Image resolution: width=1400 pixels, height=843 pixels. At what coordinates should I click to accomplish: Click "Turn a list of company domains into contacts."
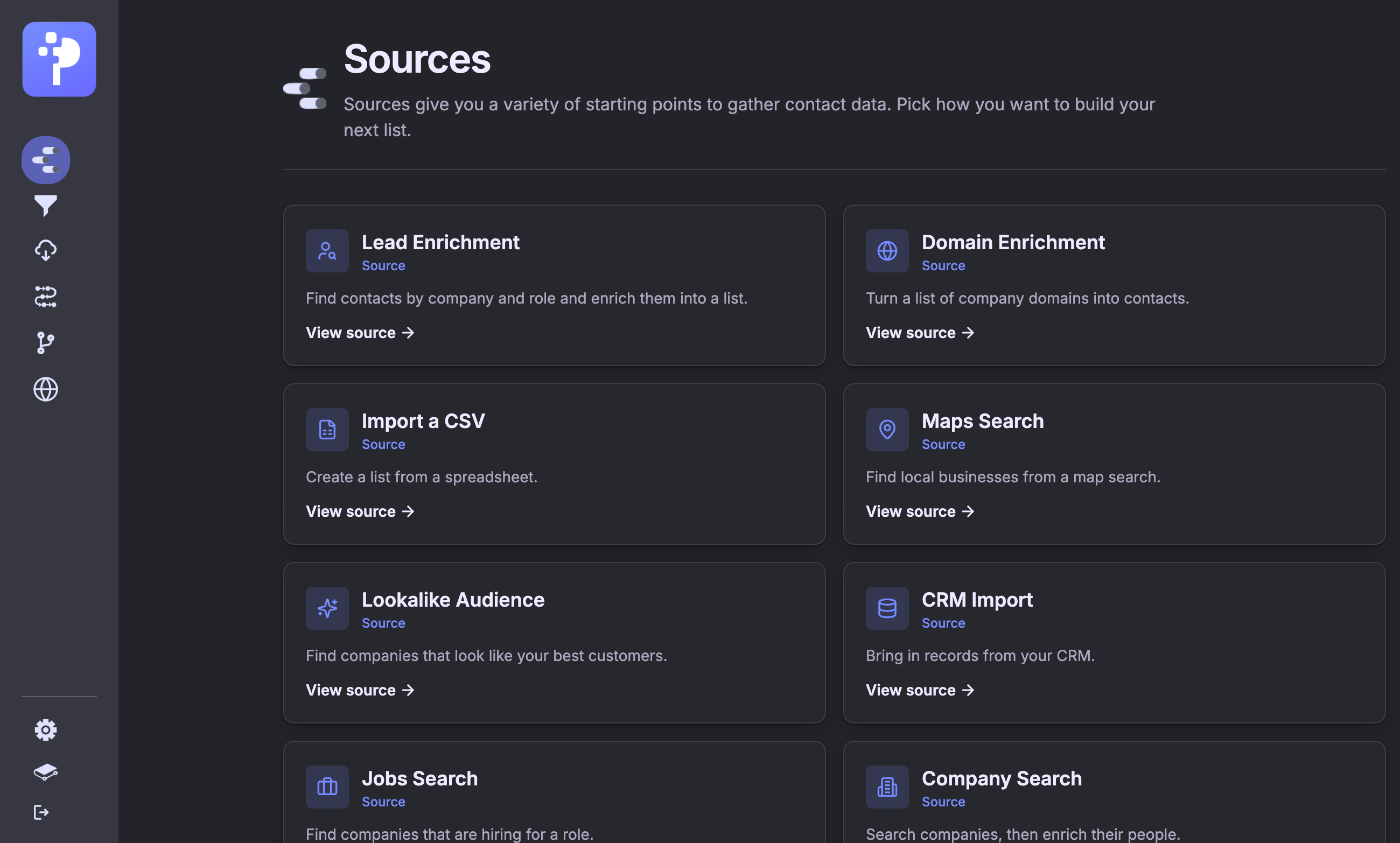tap(1027, 298)
